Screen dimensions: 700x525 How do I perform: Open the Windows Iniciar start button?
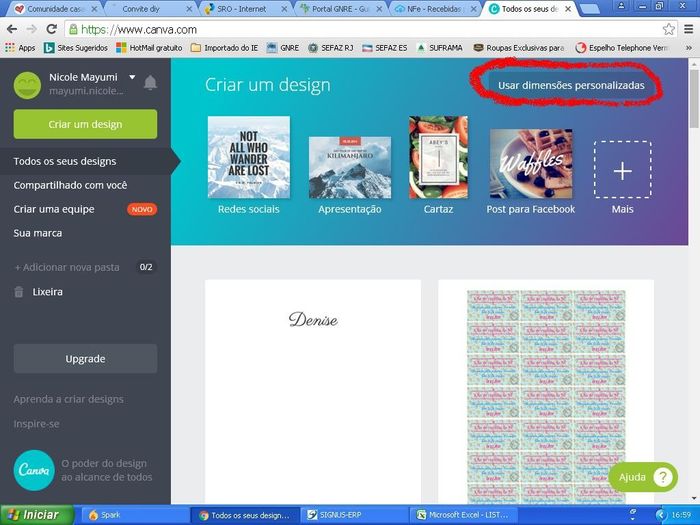(38, 515)
